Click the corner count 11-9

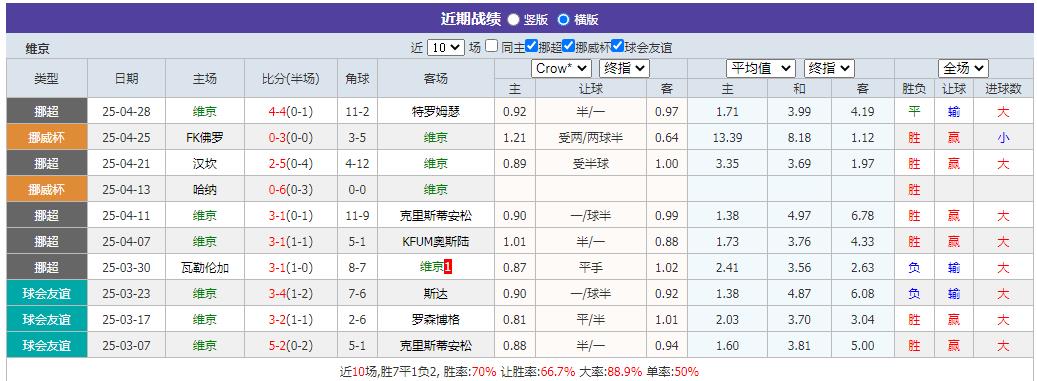pyautogui.click(x=357, y=216)
